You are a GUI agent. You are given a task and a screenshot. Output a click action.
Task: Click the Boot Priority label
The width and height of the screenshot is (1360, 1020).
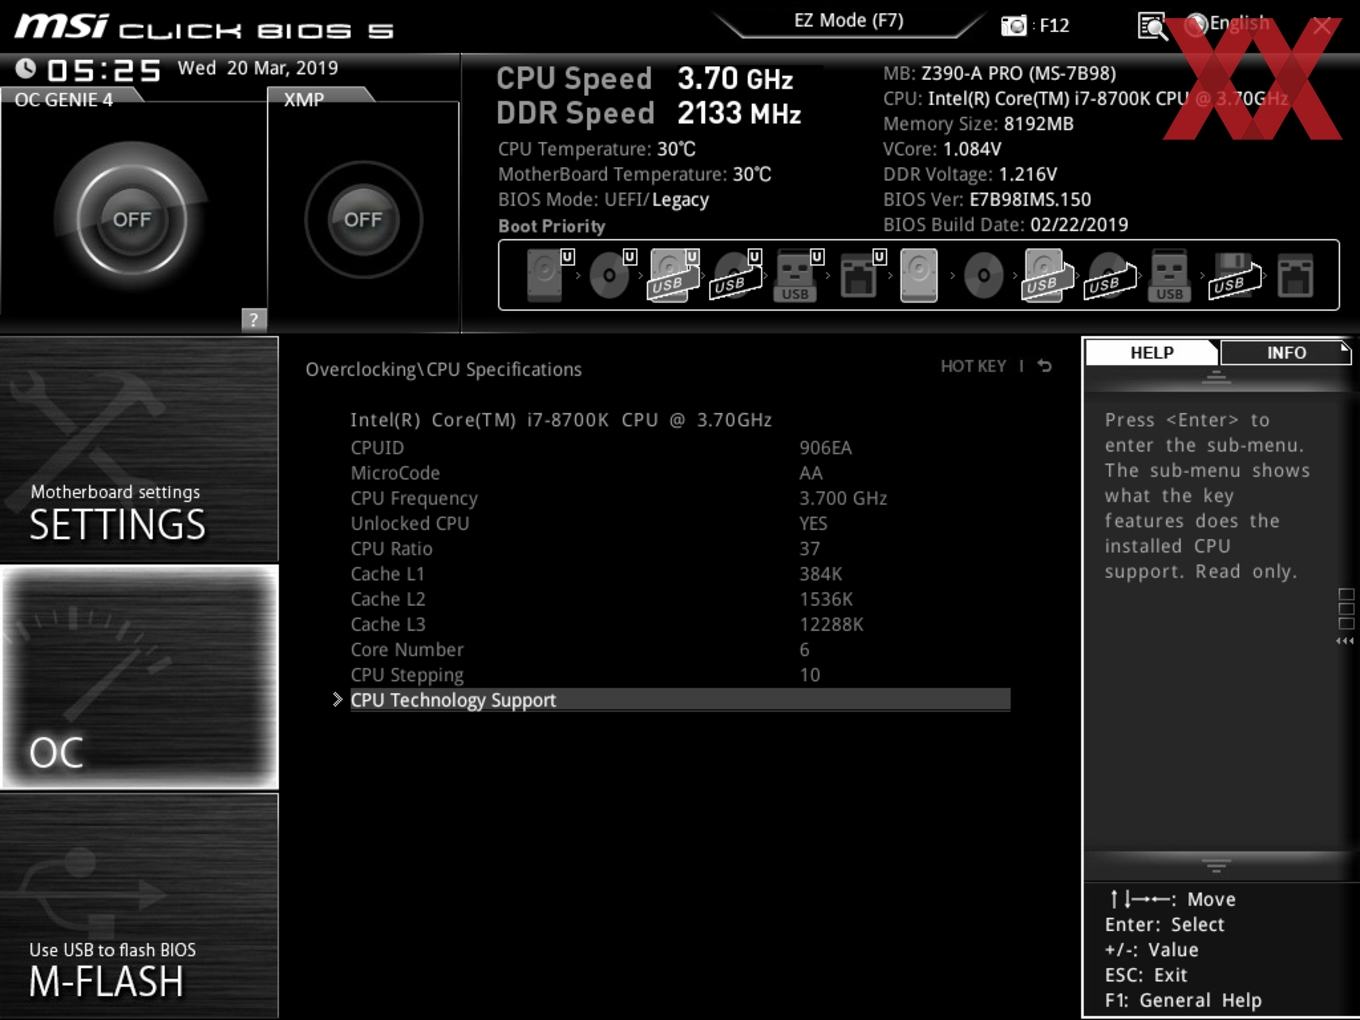(x=552, y=226)
